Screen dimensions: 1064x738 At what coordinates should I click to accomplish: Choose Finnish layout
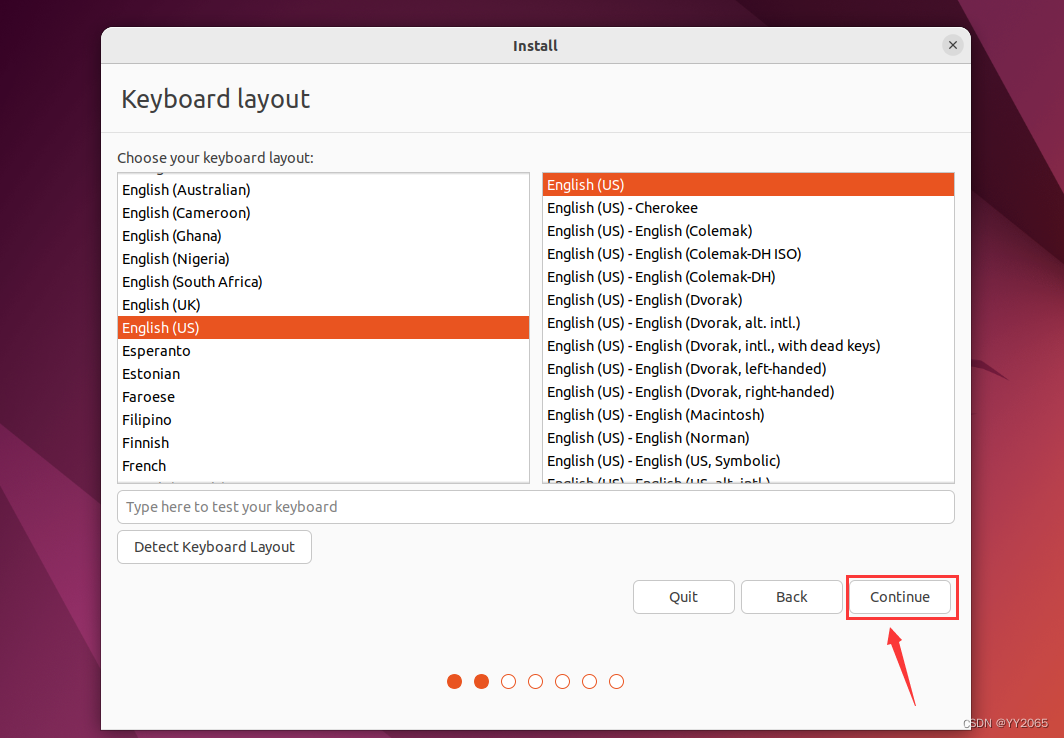pyautogui.click(x=323, y=444)
